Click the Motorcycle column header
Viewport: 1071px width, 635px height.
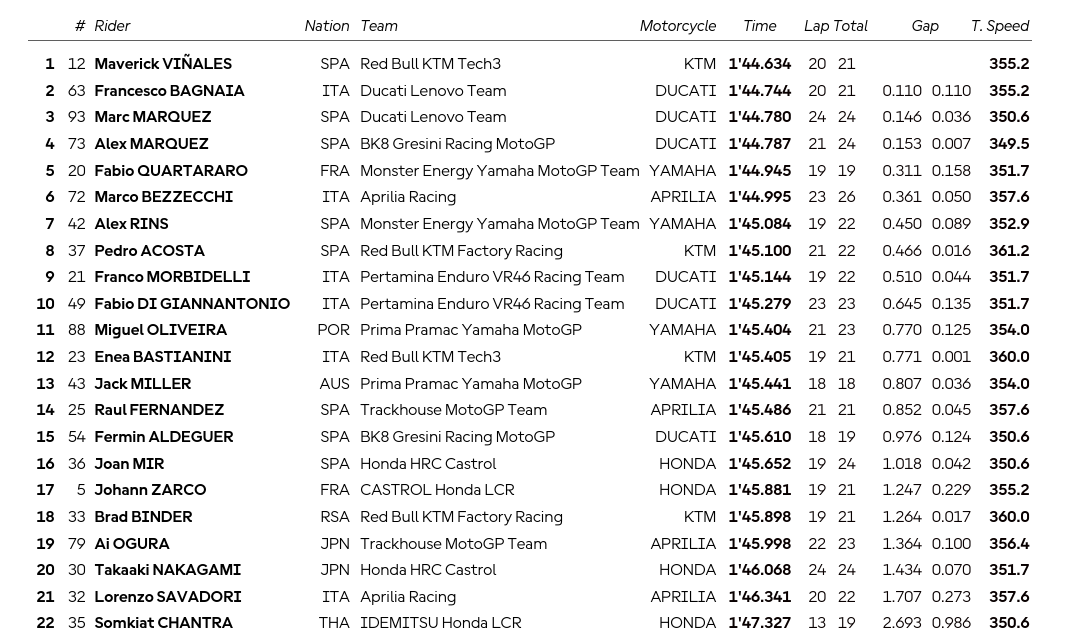tap(678, 26)
